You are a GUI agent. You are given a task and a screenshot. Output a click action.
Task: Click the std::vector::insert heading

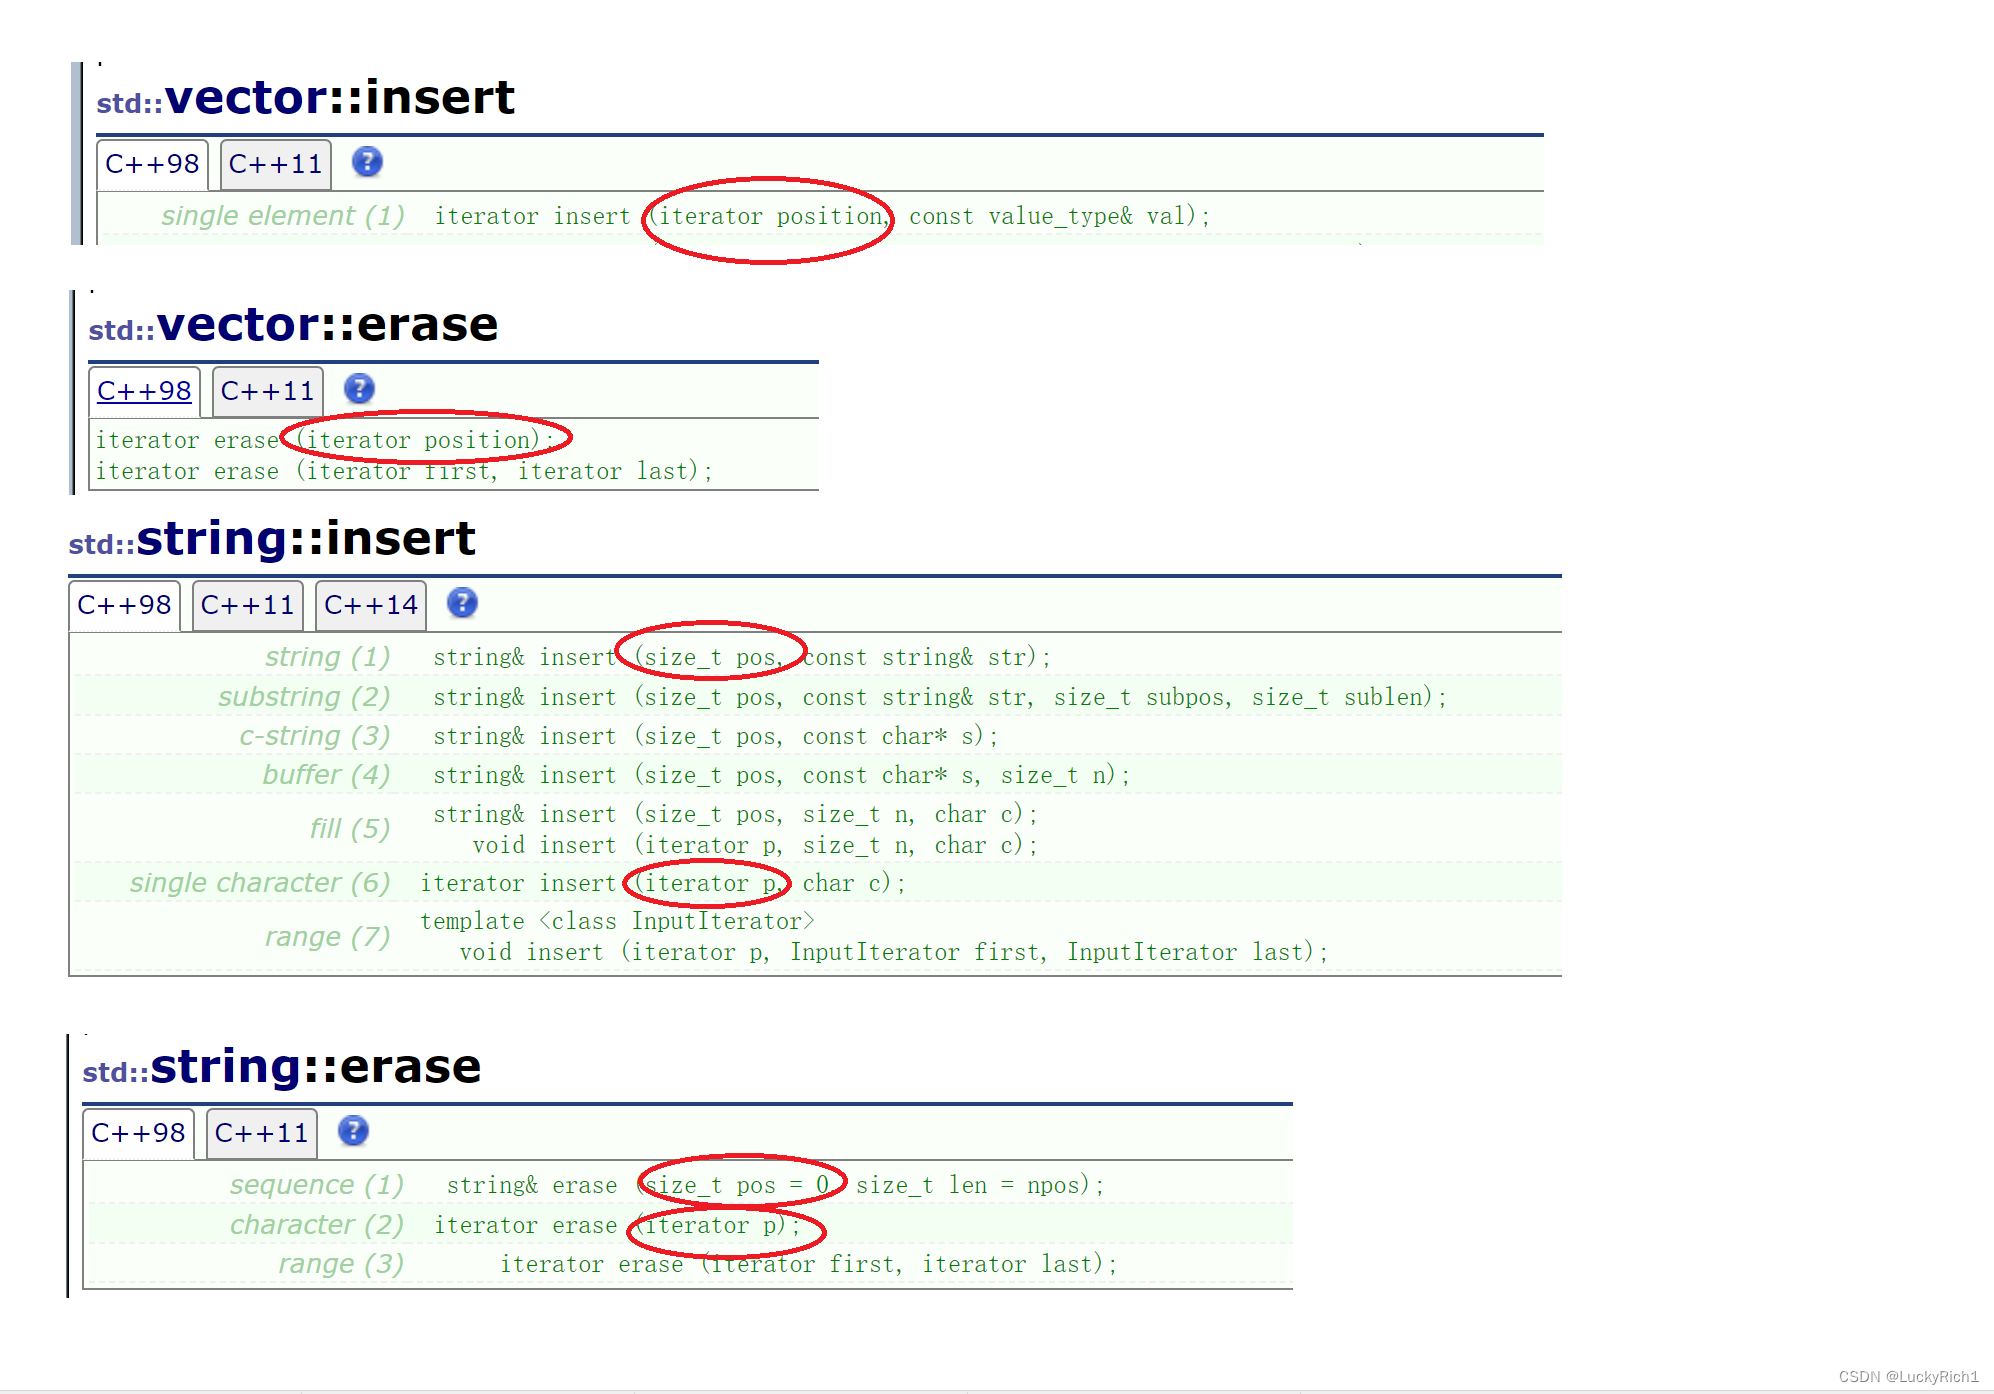pyautogui.click(x=305, y=99)
